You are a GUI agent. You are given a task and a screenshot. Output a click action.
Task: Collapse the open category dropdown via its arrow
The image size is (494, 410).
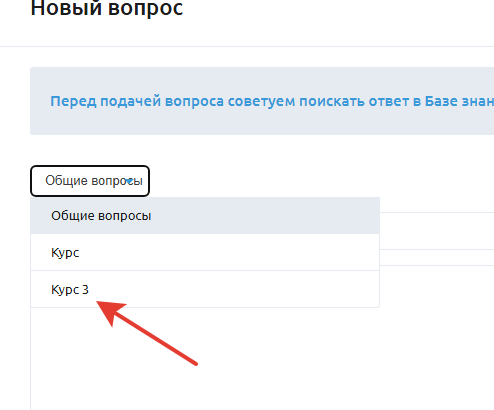coord(129,181)
